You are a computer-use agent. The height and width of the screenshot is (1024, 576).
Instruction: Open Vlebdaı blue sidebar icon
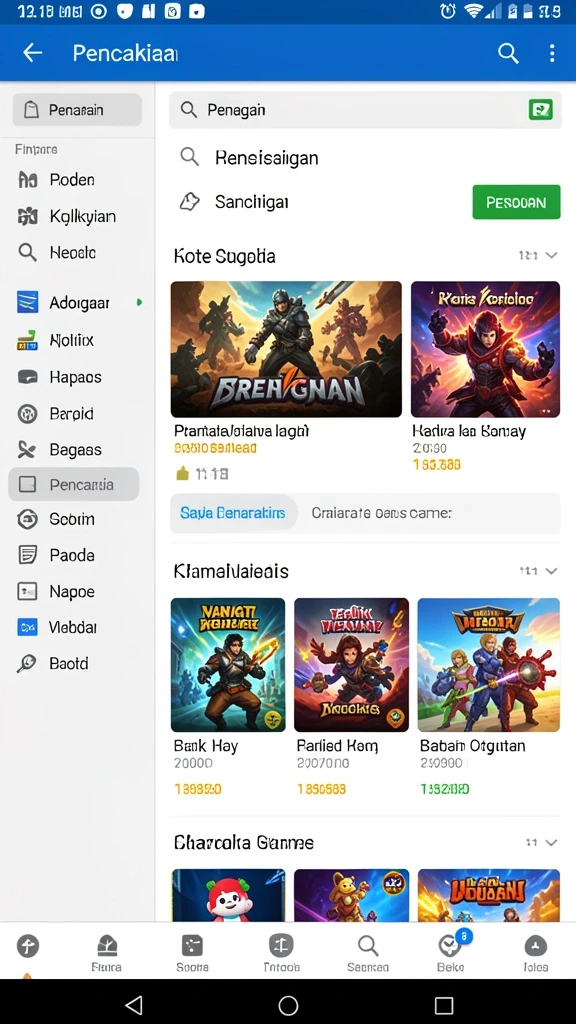[27, 628]
